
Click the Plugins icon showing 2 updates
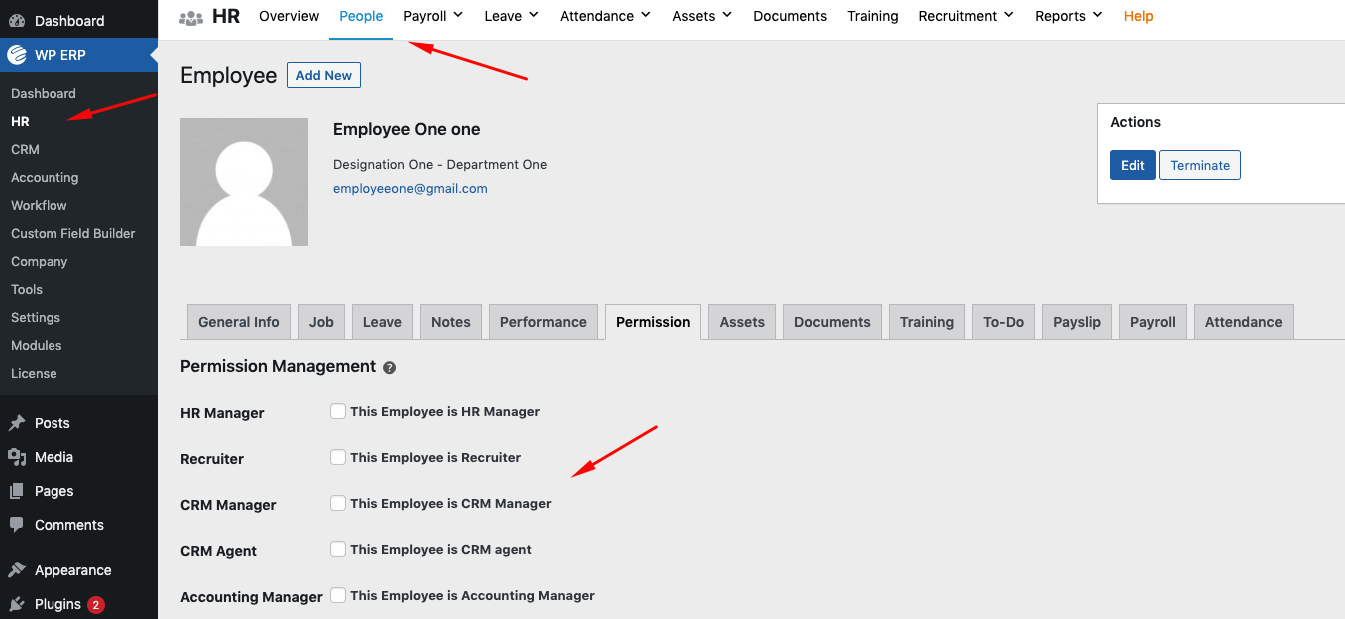(18, 604)
